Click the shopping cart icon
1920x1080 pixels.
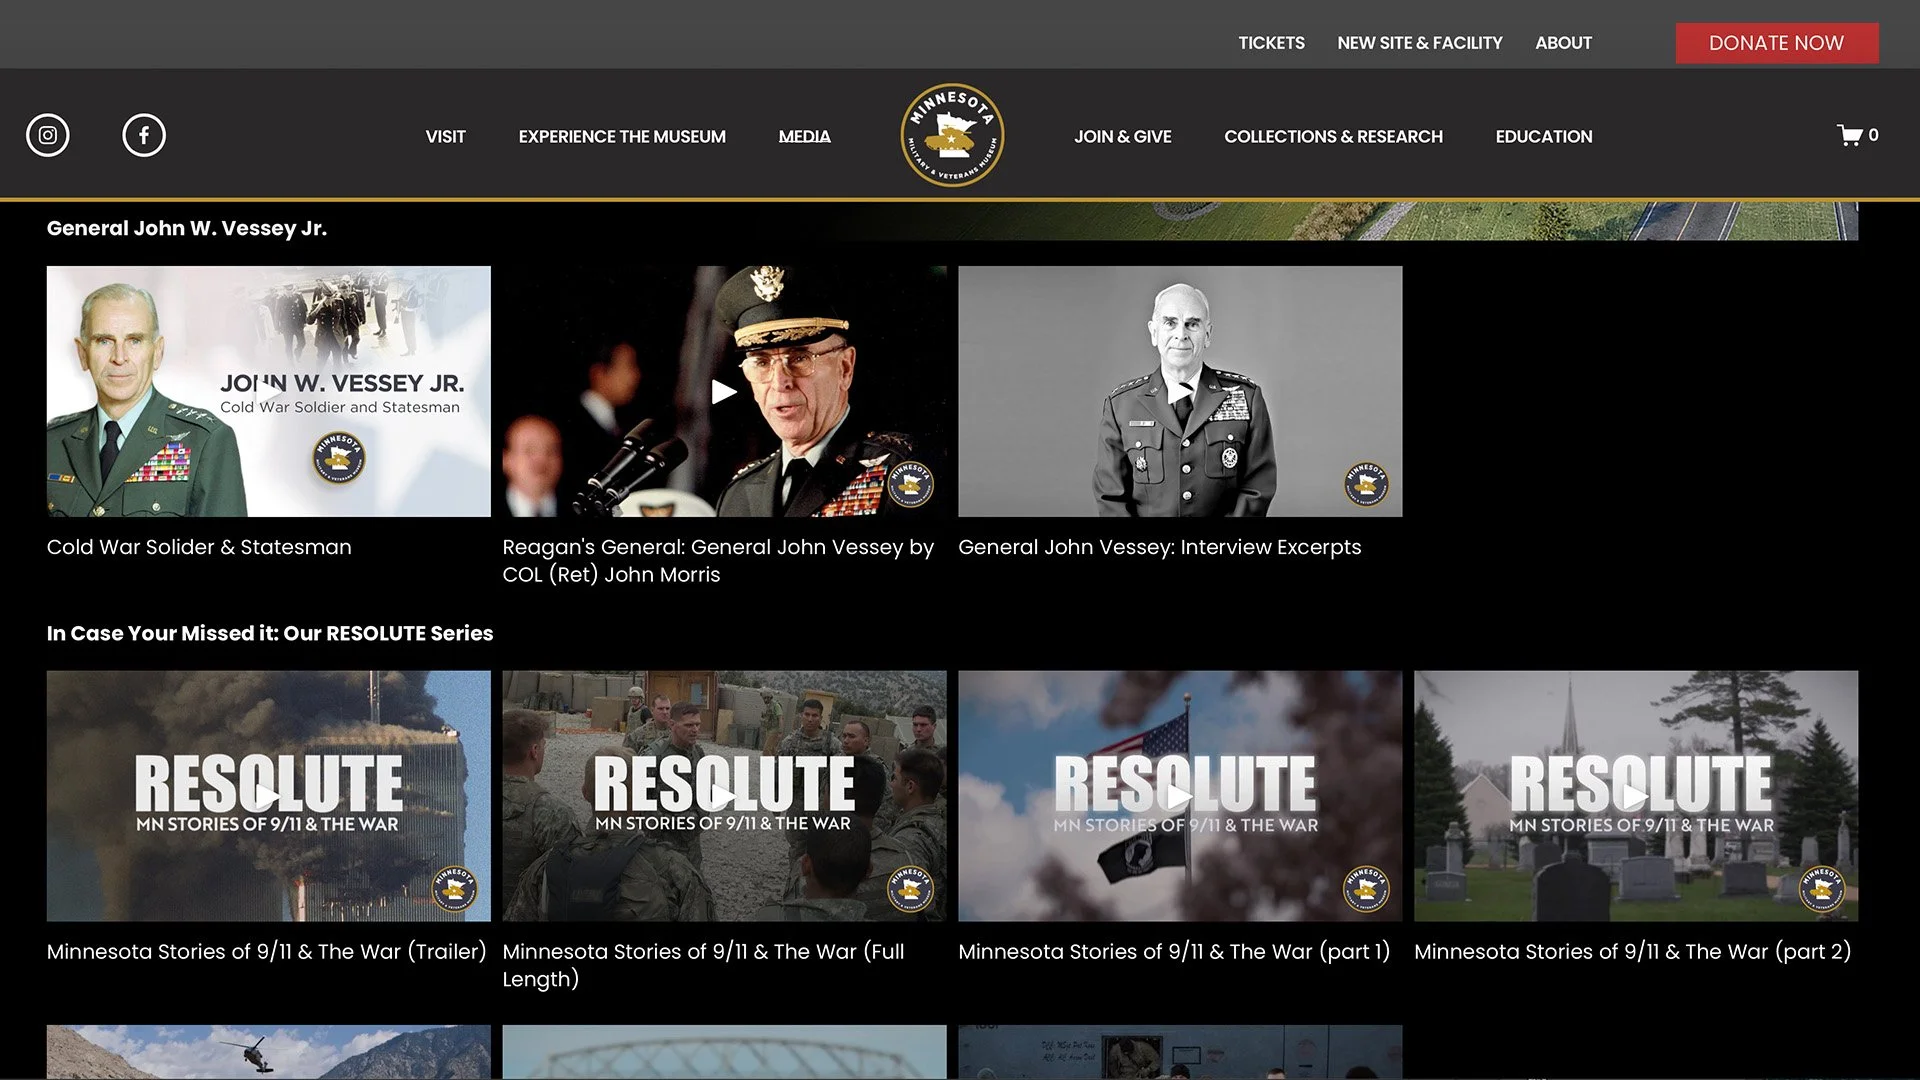pos(1850,135)
